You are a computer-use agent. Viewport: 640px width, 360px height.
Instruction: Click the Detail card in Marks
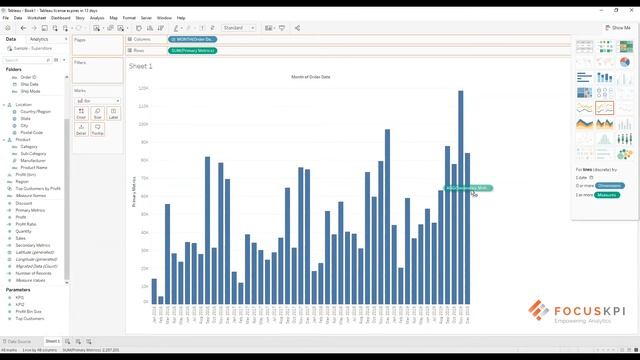tap(81, 130)
